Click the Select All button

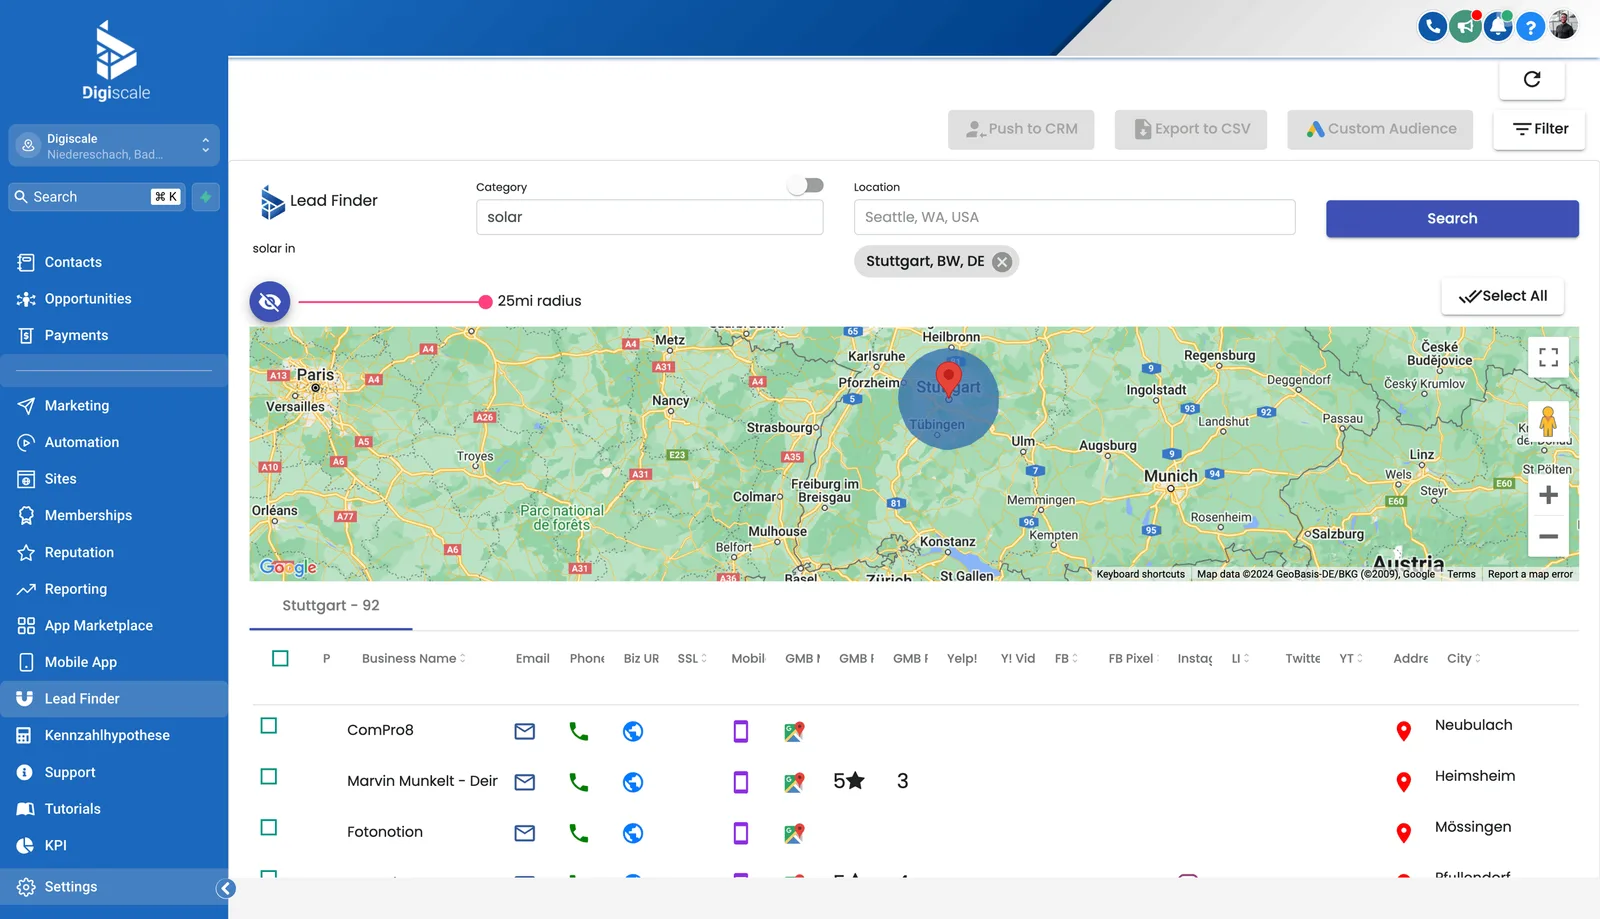pos(1502,296)
